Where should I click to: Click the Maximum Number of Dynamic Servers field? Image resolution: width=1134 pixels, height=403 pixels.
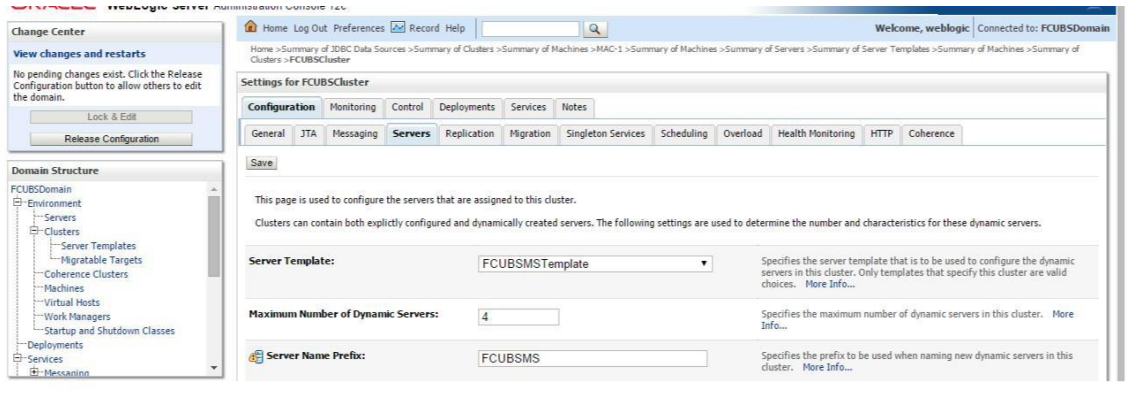tap(519, 317)
